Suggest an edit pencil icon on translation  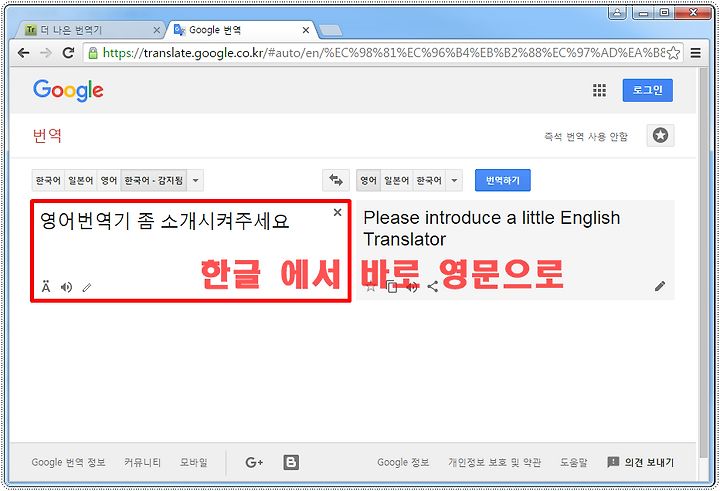click(660, 286)
